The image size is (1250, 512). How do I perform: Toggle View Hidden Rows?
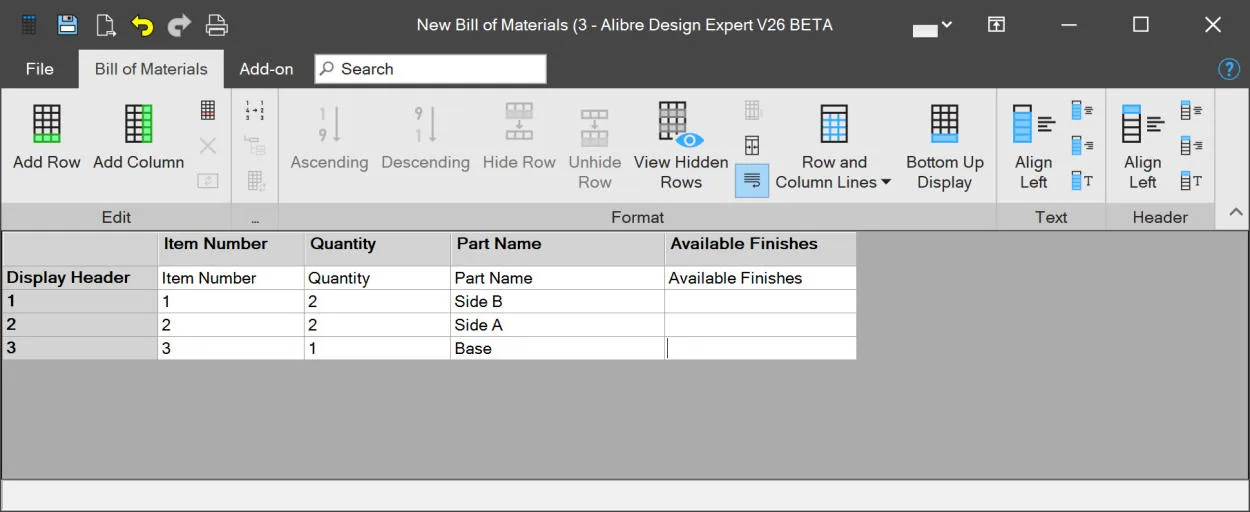tap(681, 146)
